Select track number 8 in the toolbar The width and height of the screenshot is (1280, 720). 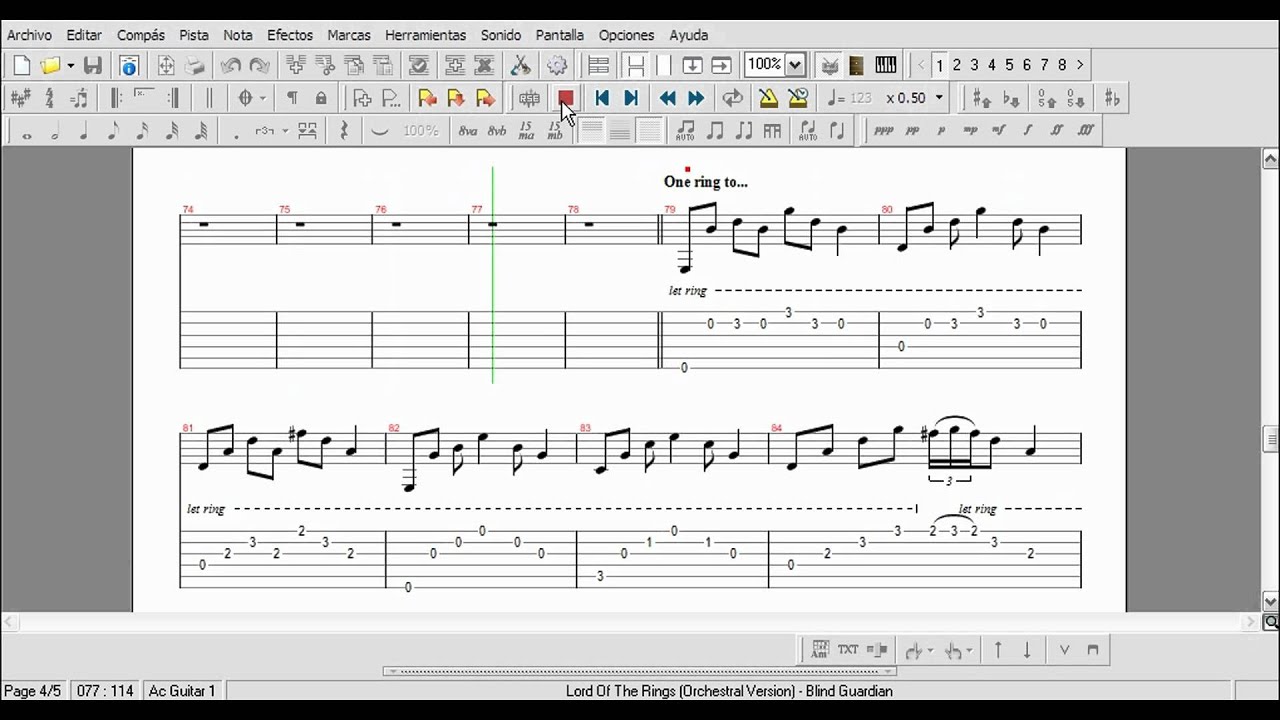1062,65
